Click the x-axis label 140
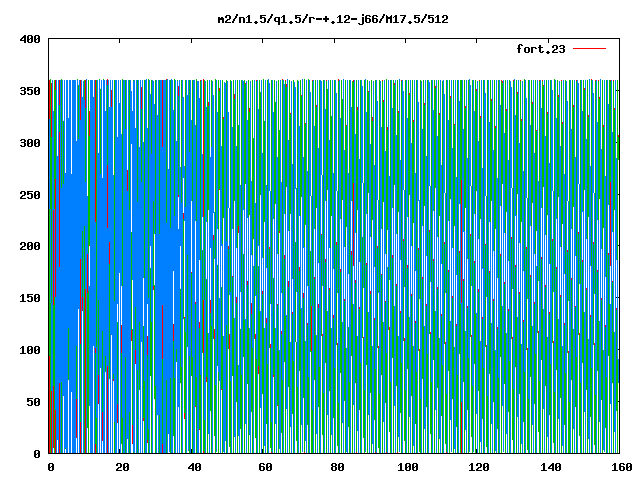Image resolution: width=640 pixels, height=480 pixels. point(551,467)
